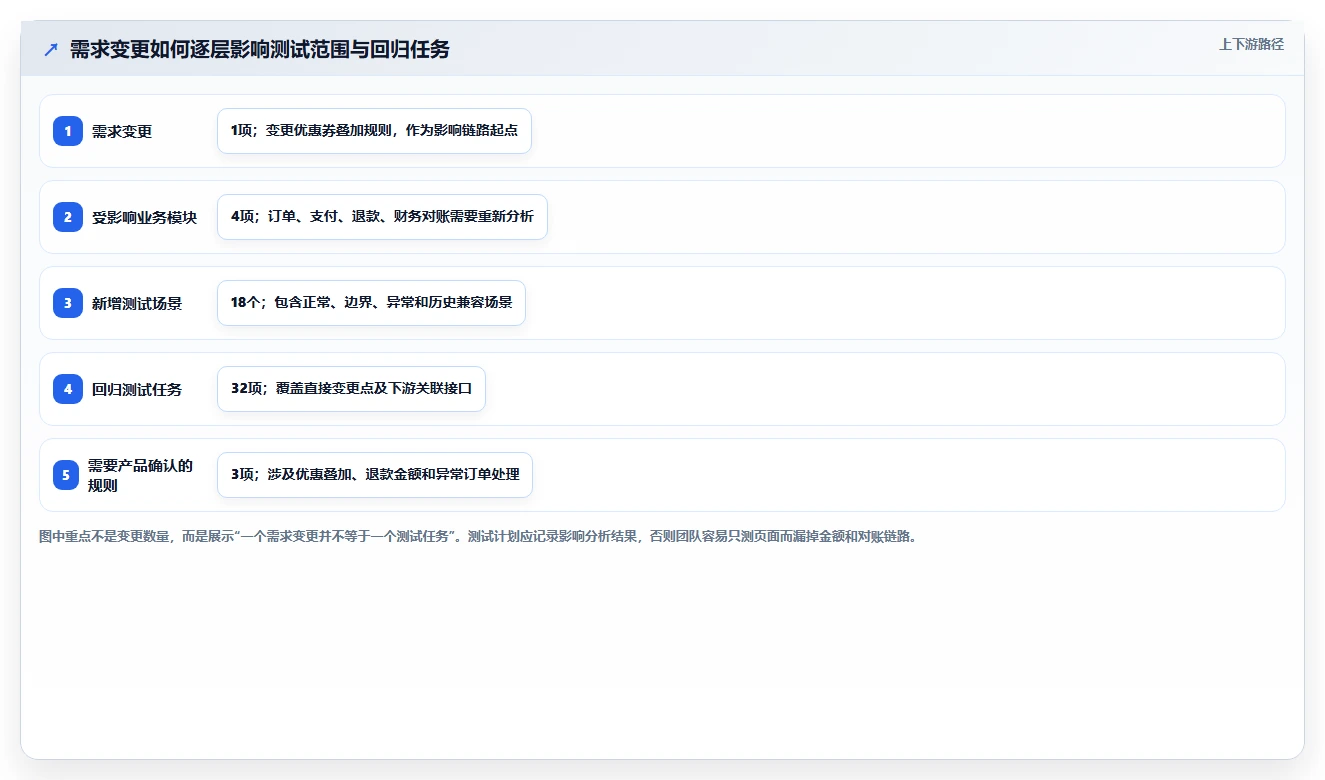Open the card 3项；涉及优惠叠加、退款金额
The width and height of the screenshot is (1325, 780).
click(375, 475)
